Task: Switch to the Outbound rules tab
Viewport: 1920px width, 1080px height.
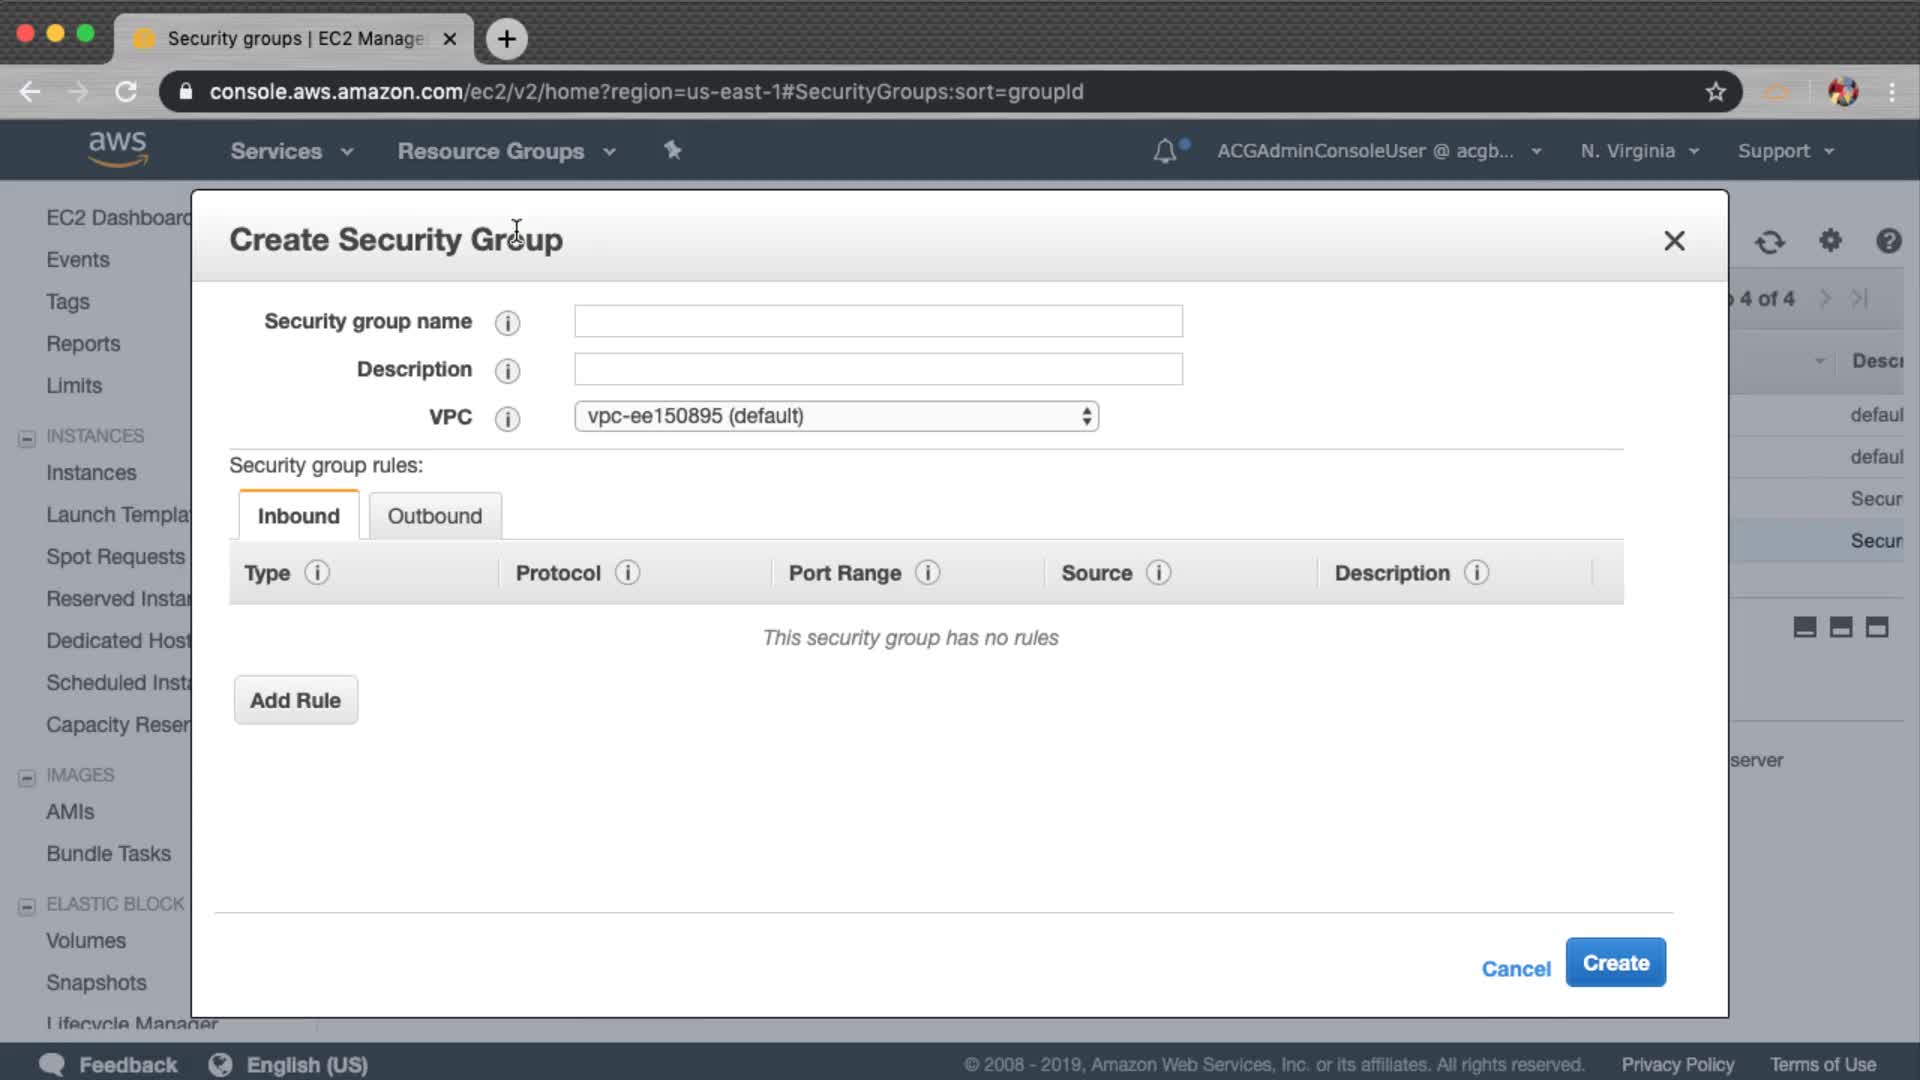Action: click(434, 516)
